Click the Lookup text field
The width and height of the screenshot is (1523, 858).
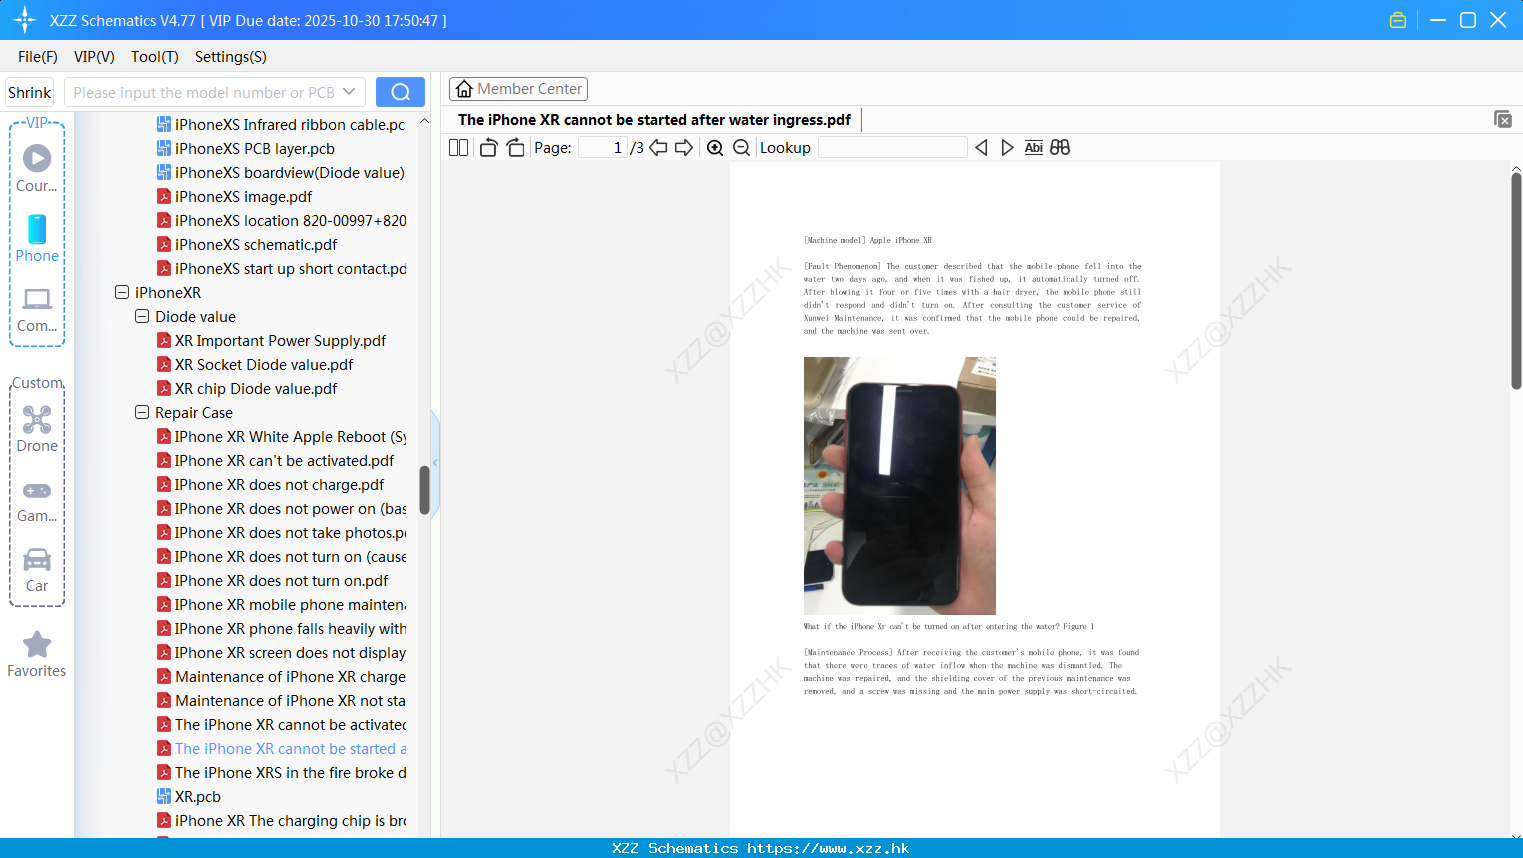[x=892, y=147]
